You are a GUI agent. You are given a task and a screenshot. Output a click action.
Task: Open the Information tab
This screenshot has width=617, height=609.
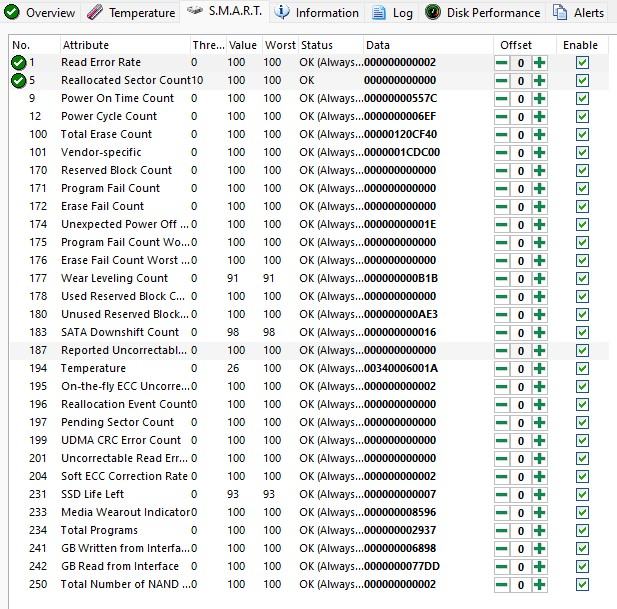316,13
